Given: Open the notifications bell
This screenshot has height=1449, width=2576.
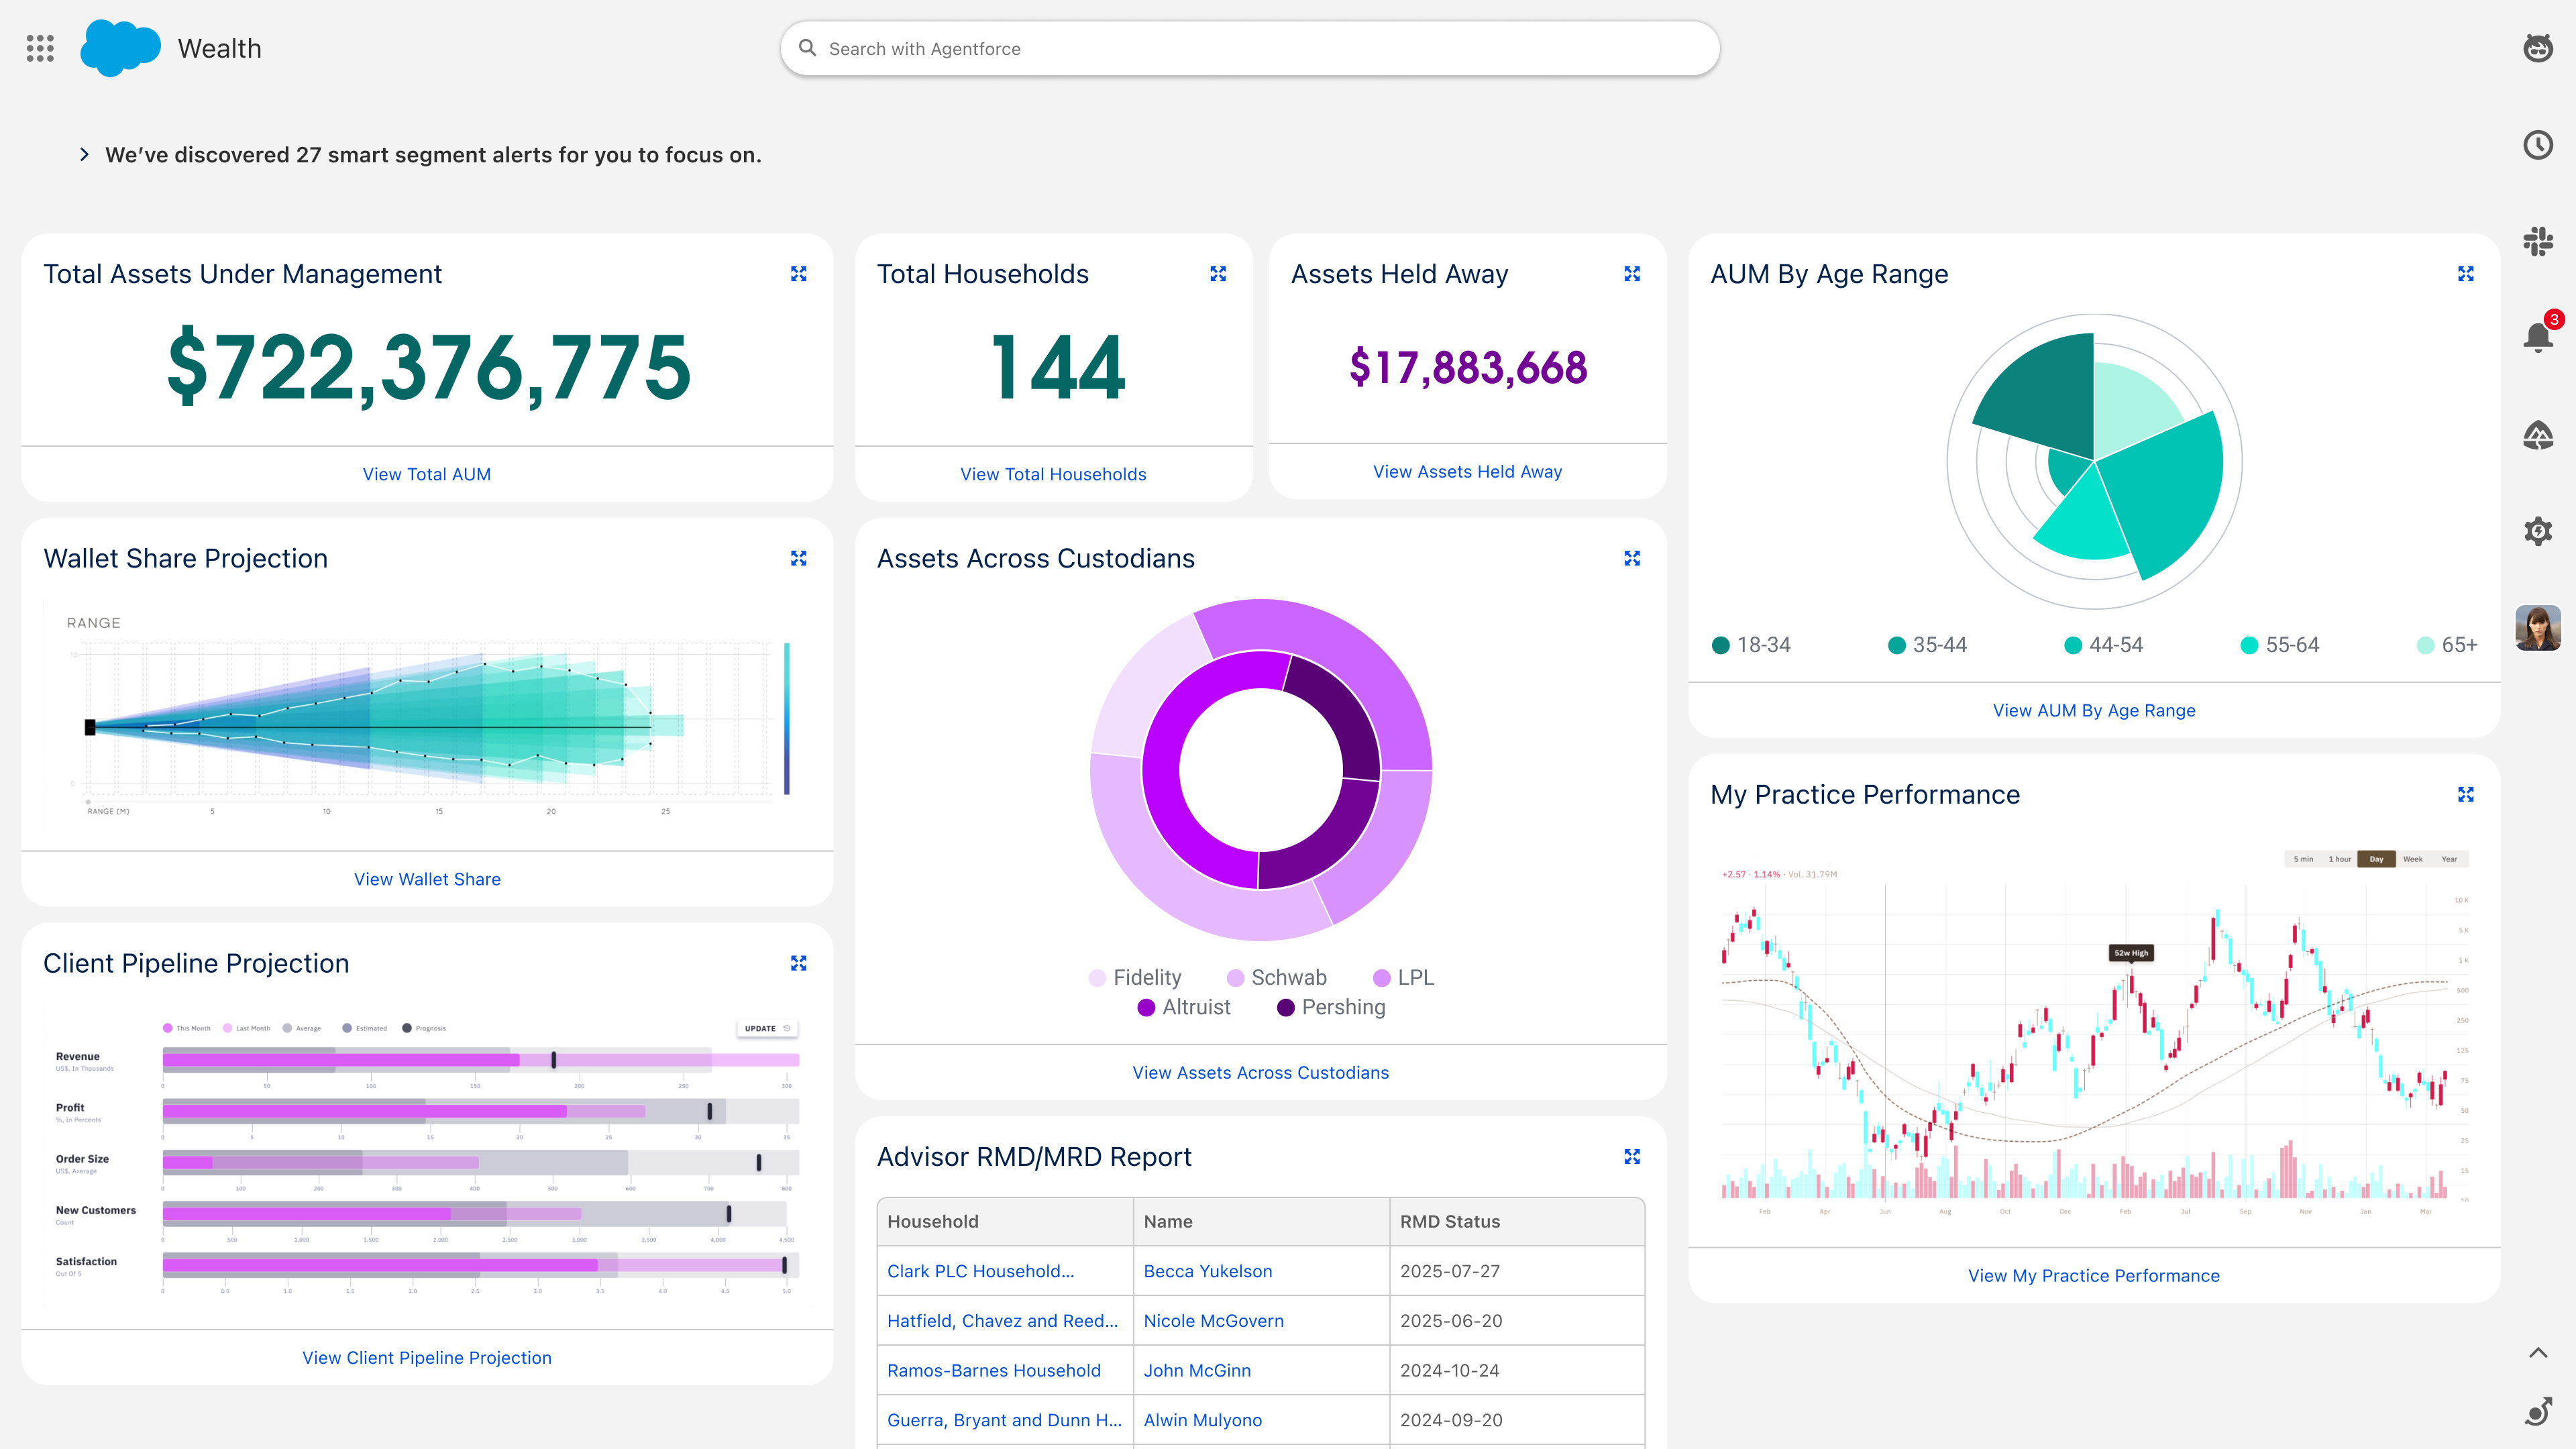Looking at the screenshot, I should point(2538,337).
